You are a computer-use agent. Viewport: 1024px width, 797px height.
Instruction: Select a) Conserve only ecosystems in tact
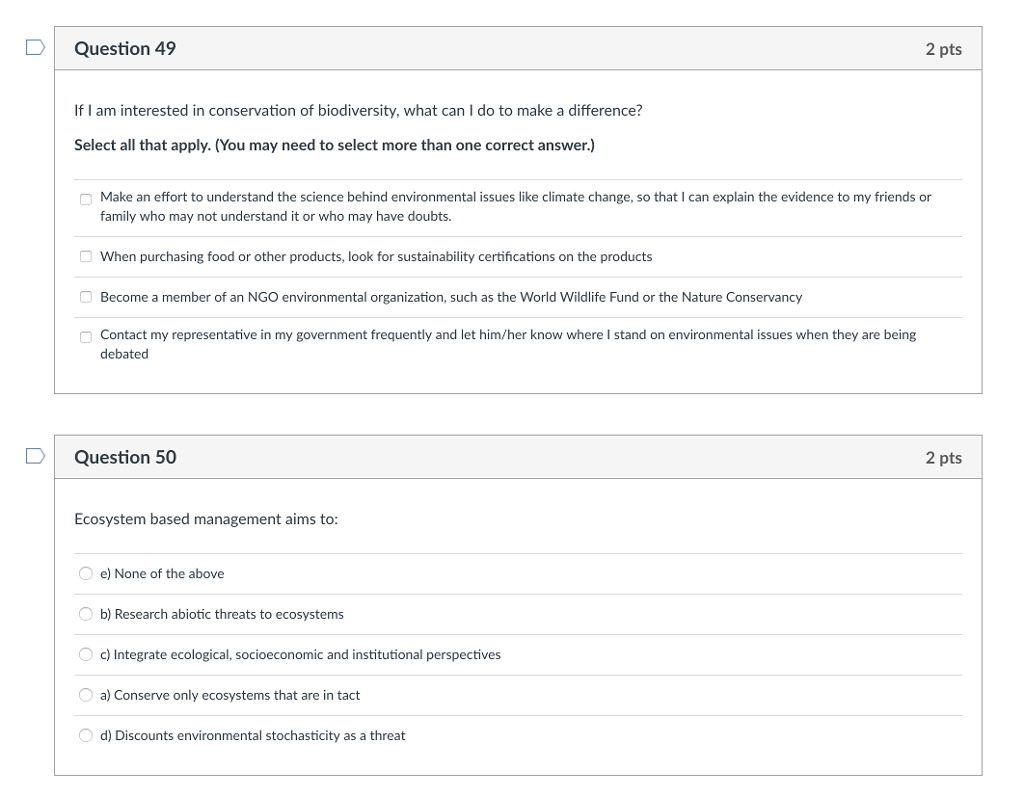(x=86, y=695)
